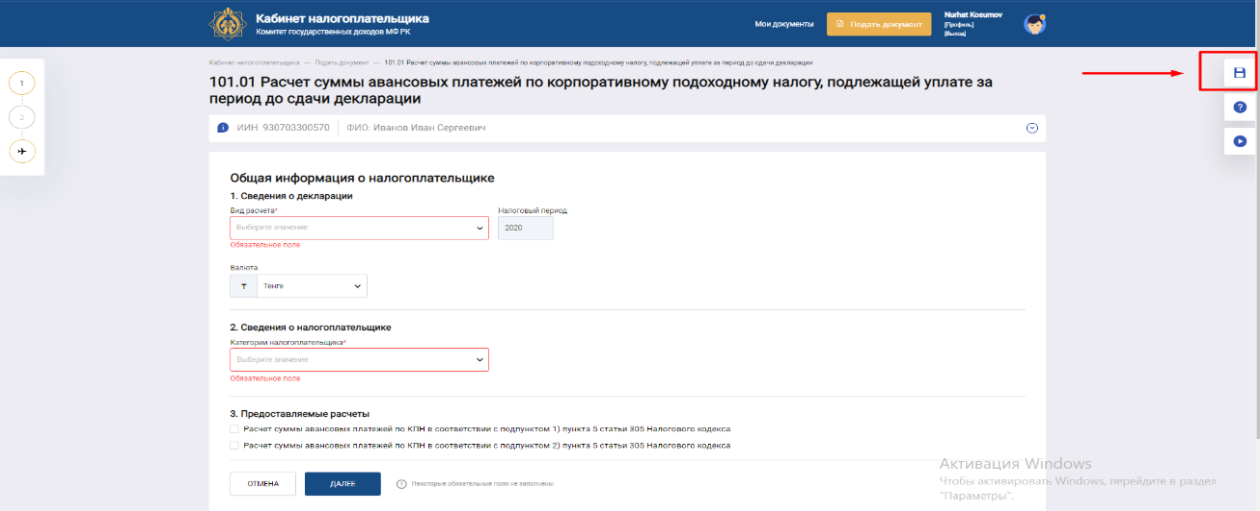Image resolution: width=1260 pixels, height=511 pixels.
Task: Open the Вид расчета dropdown
Action: point(359,228)
